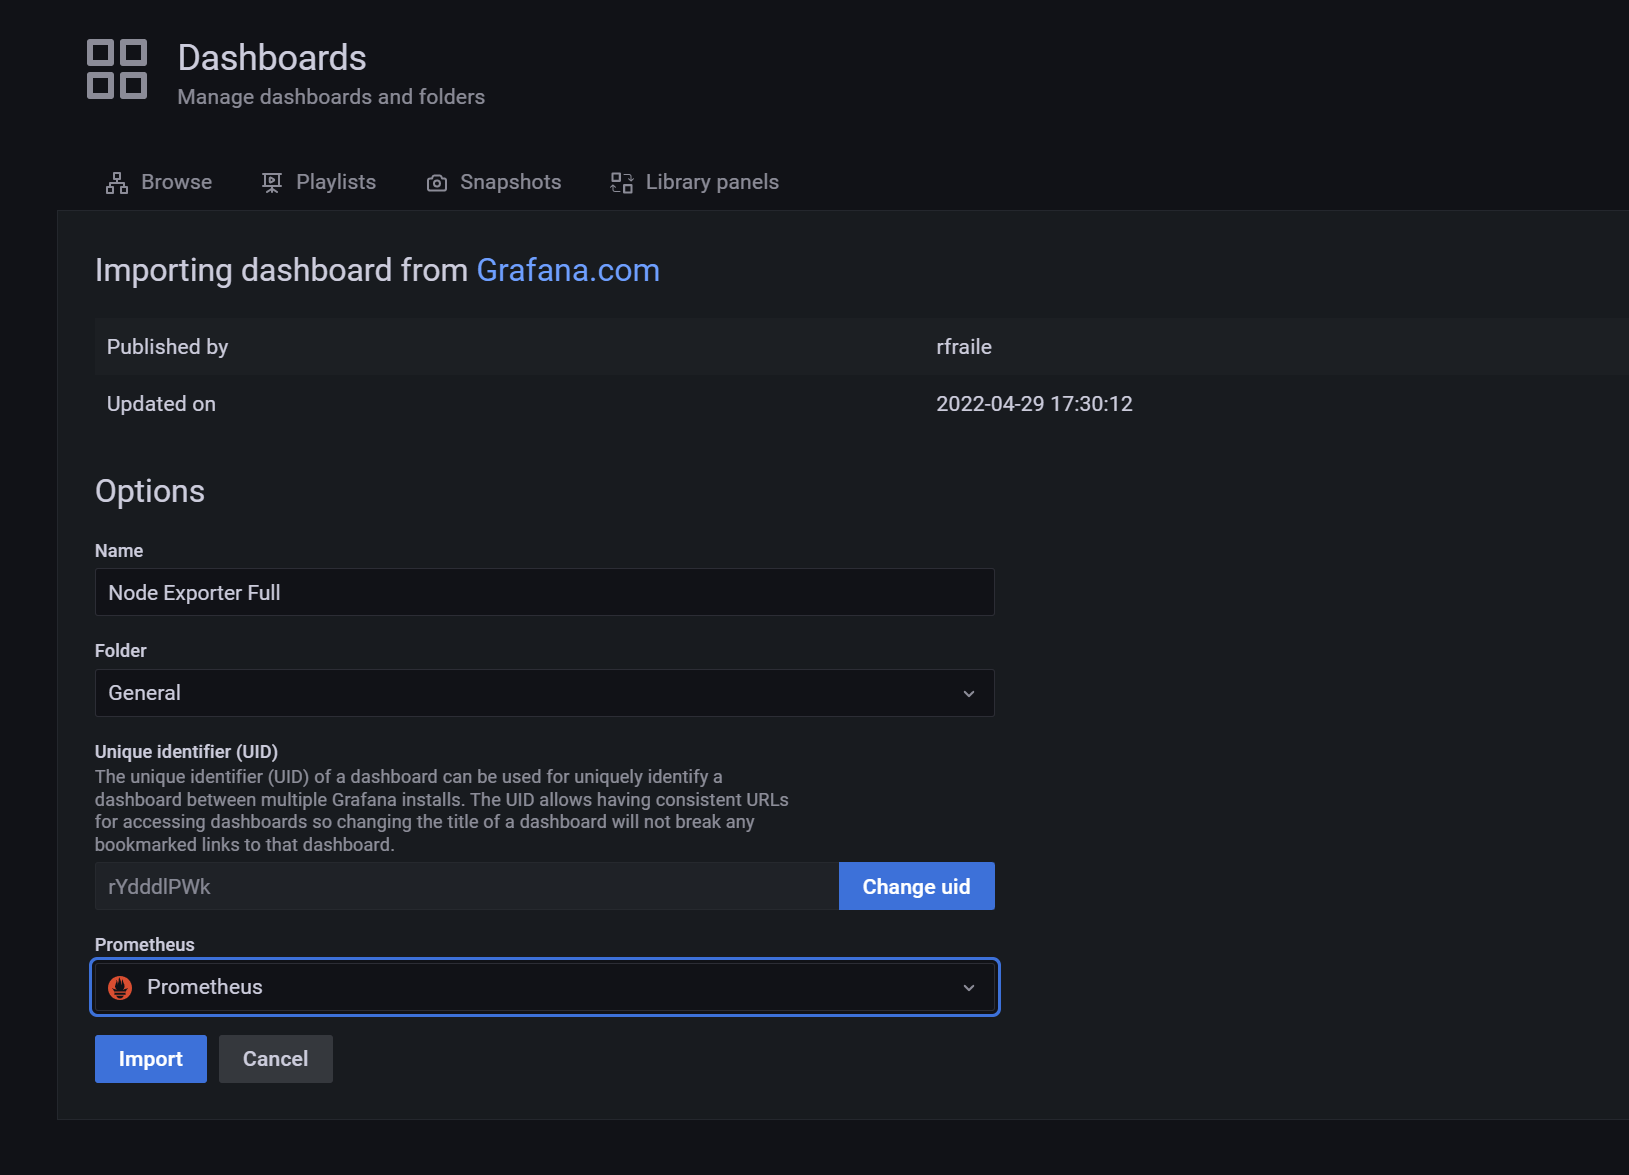
Task: Expand the Folder dropdown showing General
Action: pyautogui.click(x=545, y=693)
